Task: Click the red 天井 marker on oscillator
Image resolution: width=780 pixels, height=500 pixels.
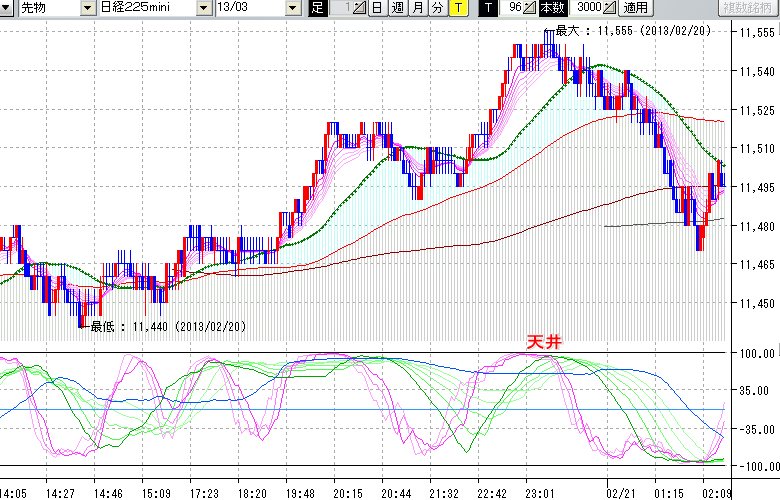Action: [x=545, y=342]
